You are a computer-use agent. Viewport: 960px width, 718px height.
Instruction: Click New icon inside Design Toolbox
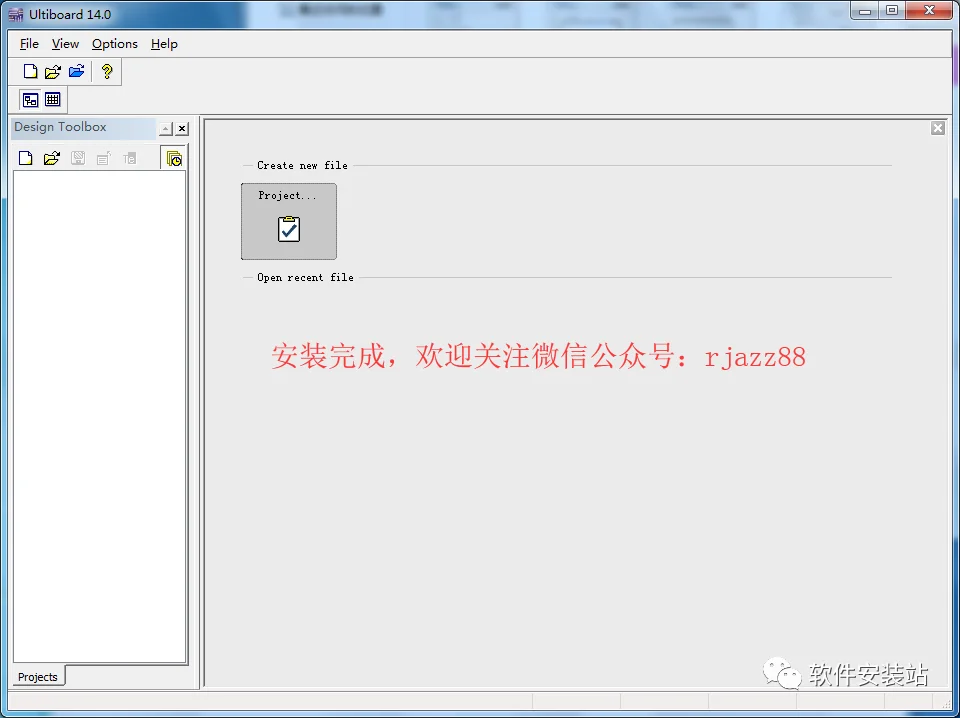point(26,159)
